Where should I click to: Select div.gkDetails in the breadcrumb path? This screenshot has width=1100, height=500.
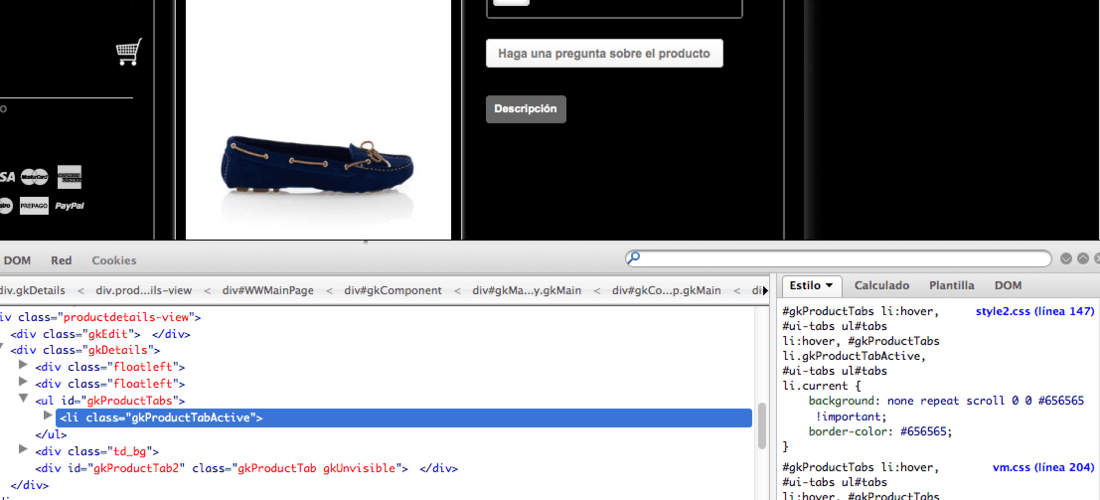[x=33, y=290]
